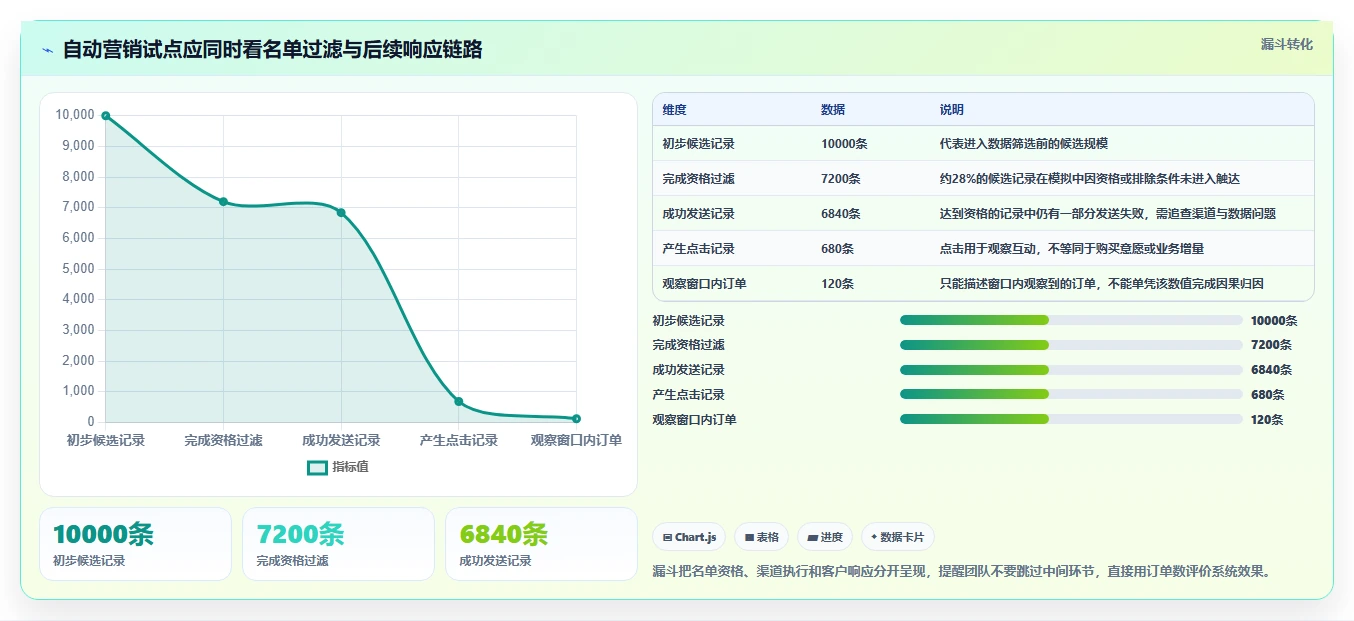The width and height of the screenshot is (1354, 621).
Task: Click the description starting with 点击用于观察互动
Action: point(1072,249)
